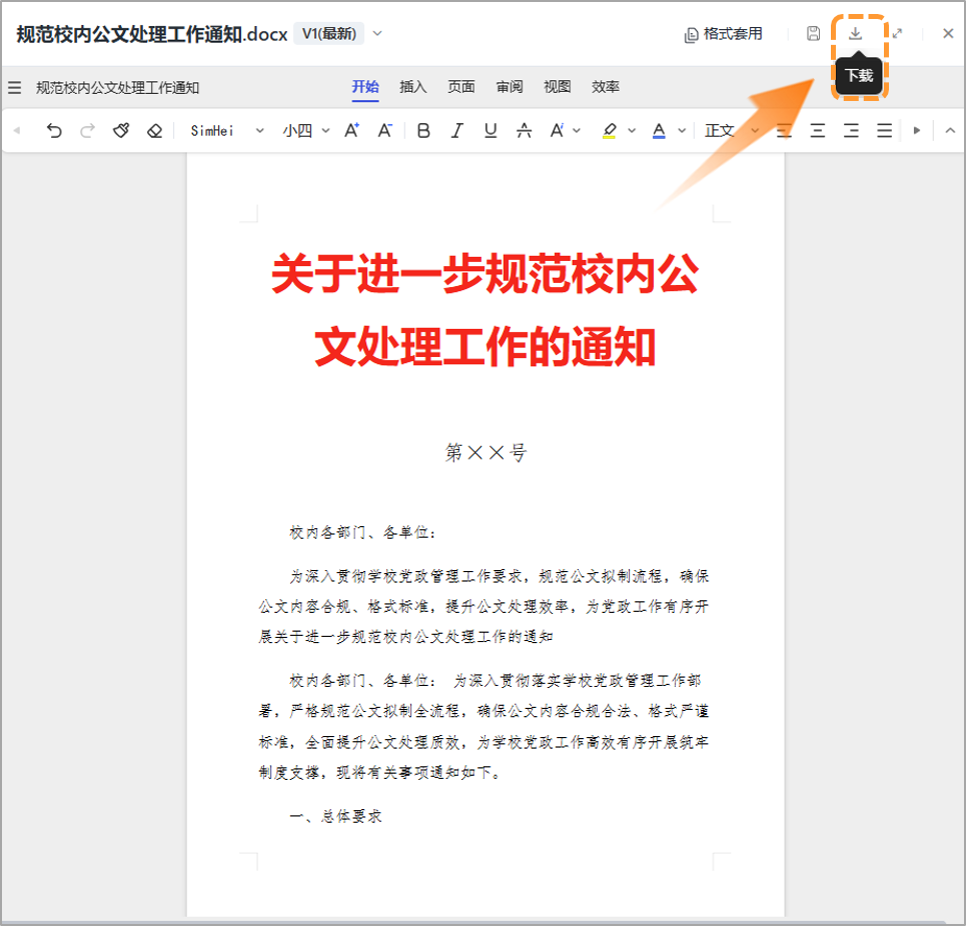The width and height of the screenshot is (966, 926).
Task: Expand the V1(最新) version dropdown
Action: click(x=376, y=32)
